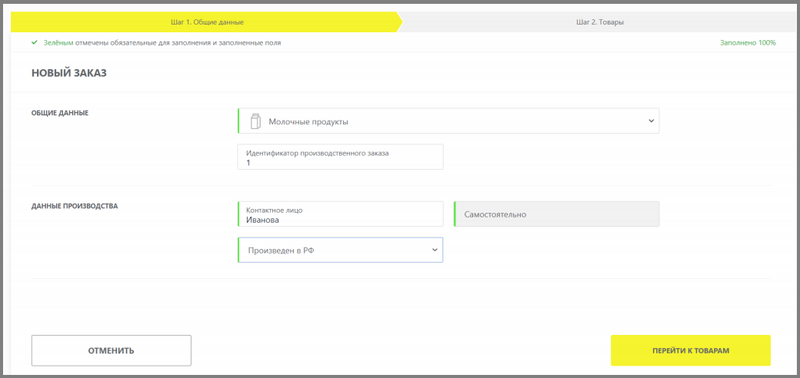800x378 pixels.
Task: Open the "Произведен в РФ" dropdown
Action: coord(340,250)
